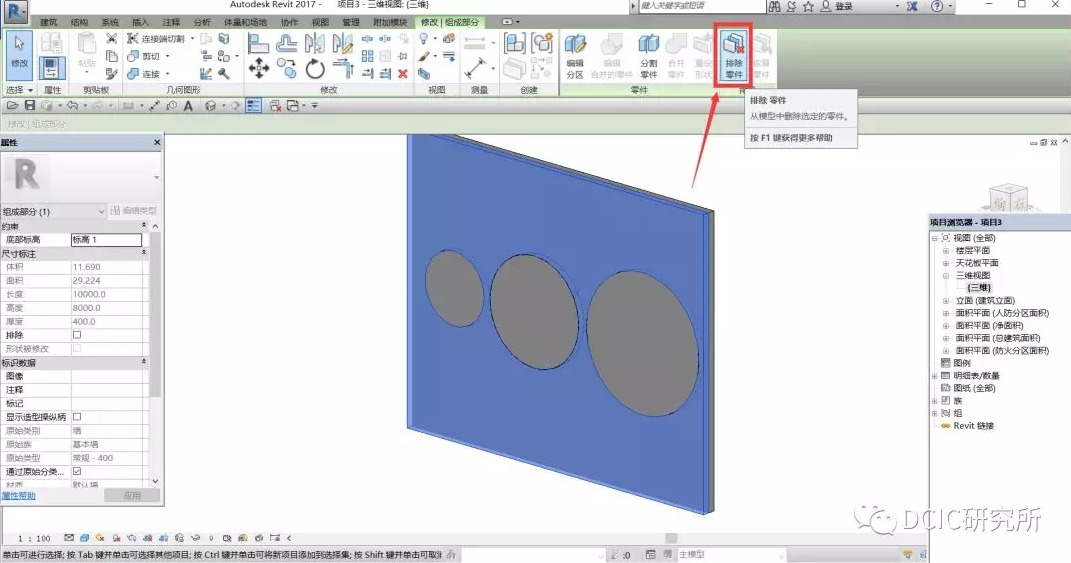Open 编辑分区 (Edit Division) tool

click(x=575, y=57)
